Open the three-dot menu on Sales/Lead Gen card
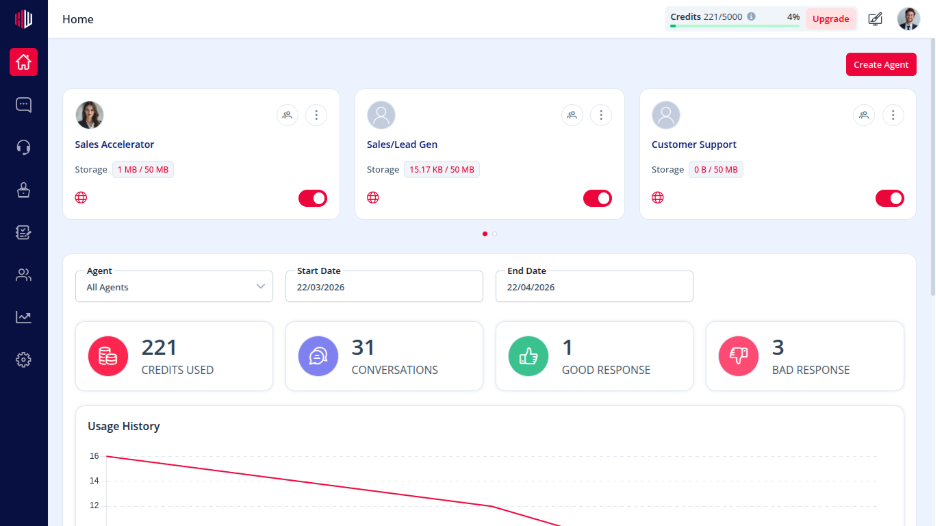This screenshot has width=936, height=526. 601,115
